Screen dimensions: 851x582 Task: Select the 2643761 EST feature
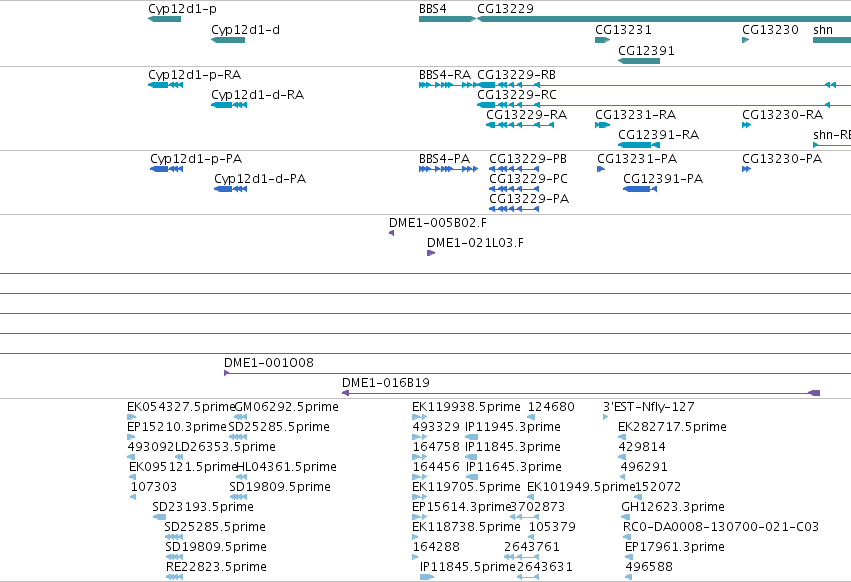[x=521, y=556]
